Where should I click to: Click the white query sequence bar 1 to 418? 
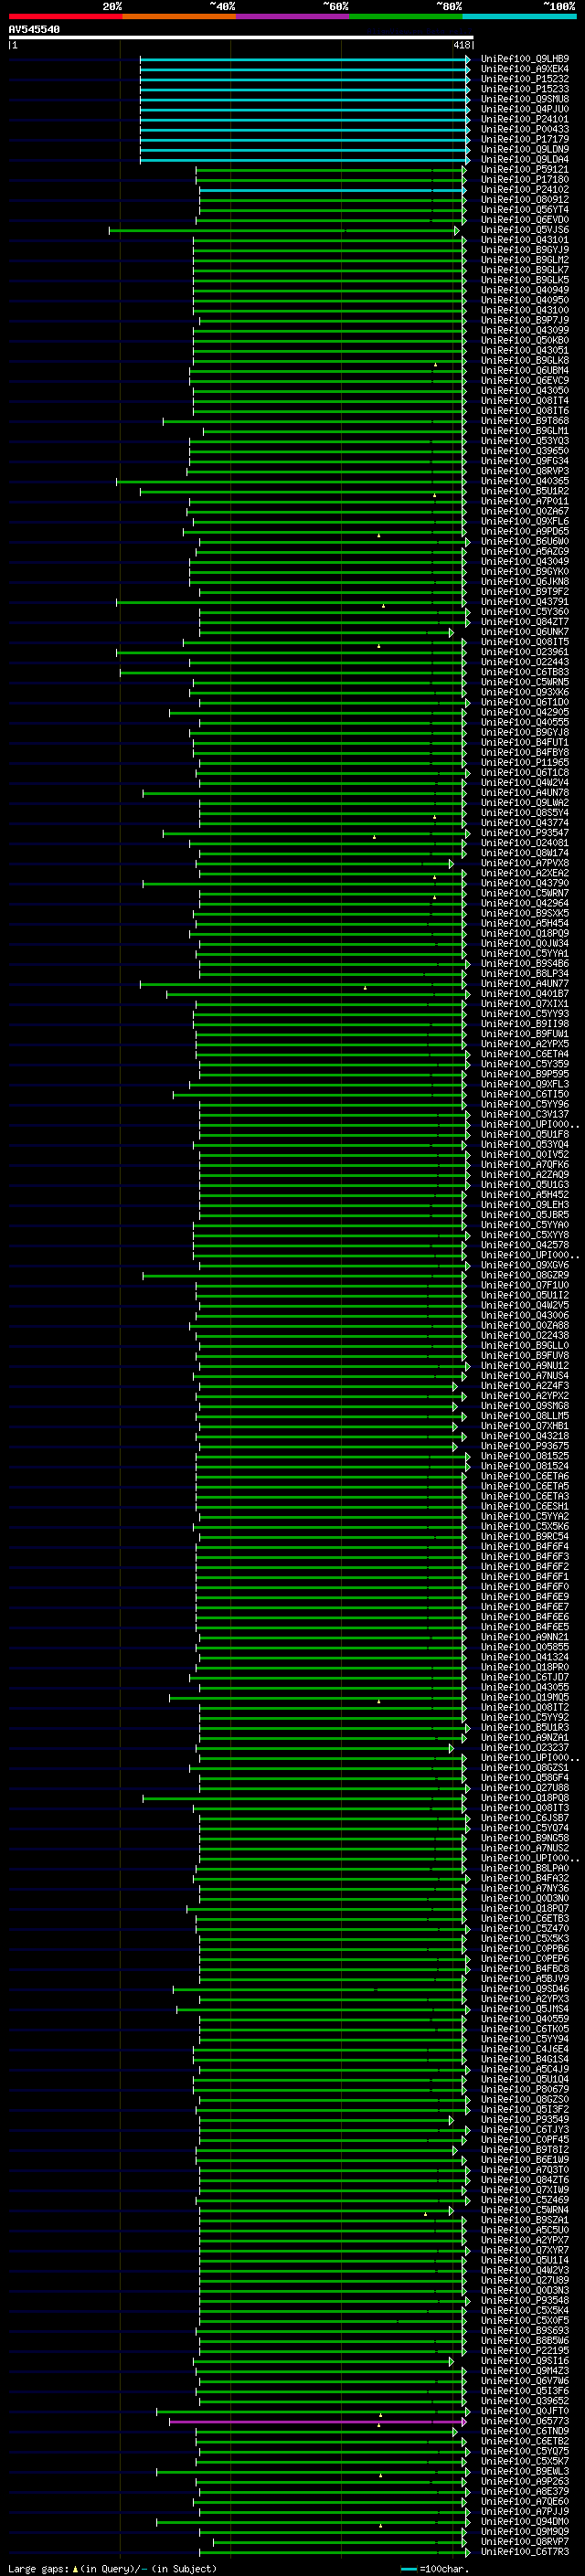pyautogui.click(x=241, y=38)
